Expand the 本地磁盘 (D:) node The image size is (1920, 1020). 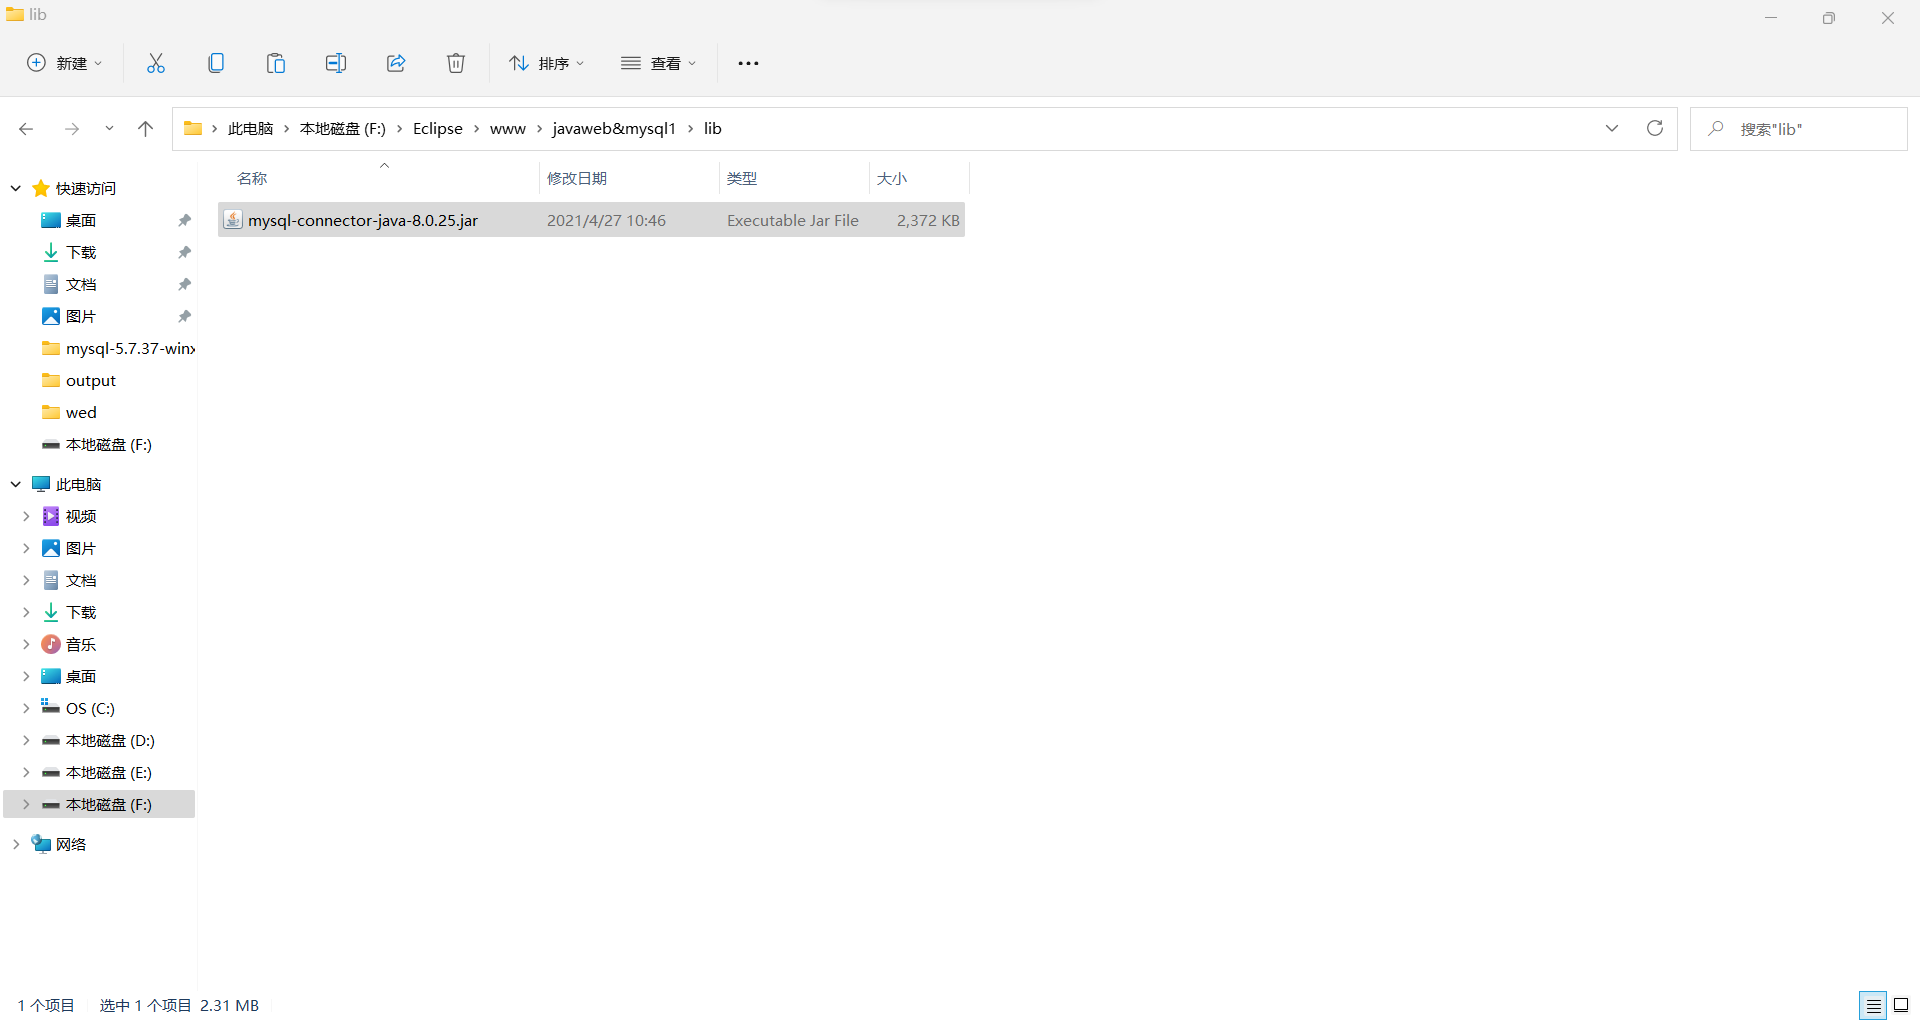pos(26,740)
